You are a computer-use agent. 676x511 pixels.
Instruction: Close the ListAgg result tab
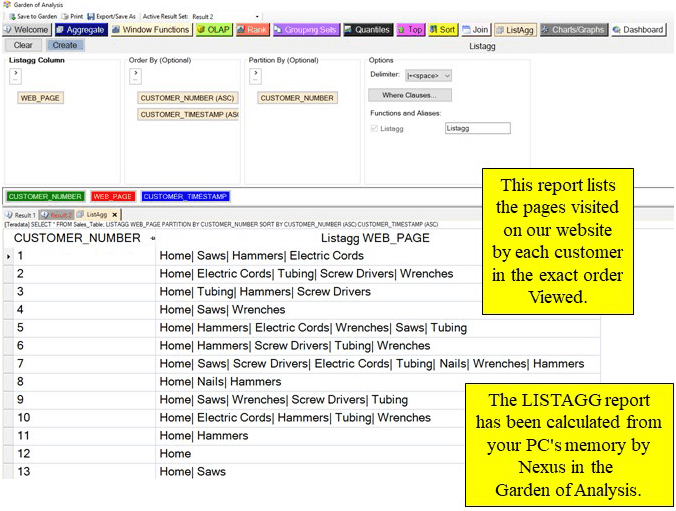click(x=115, y=215)
